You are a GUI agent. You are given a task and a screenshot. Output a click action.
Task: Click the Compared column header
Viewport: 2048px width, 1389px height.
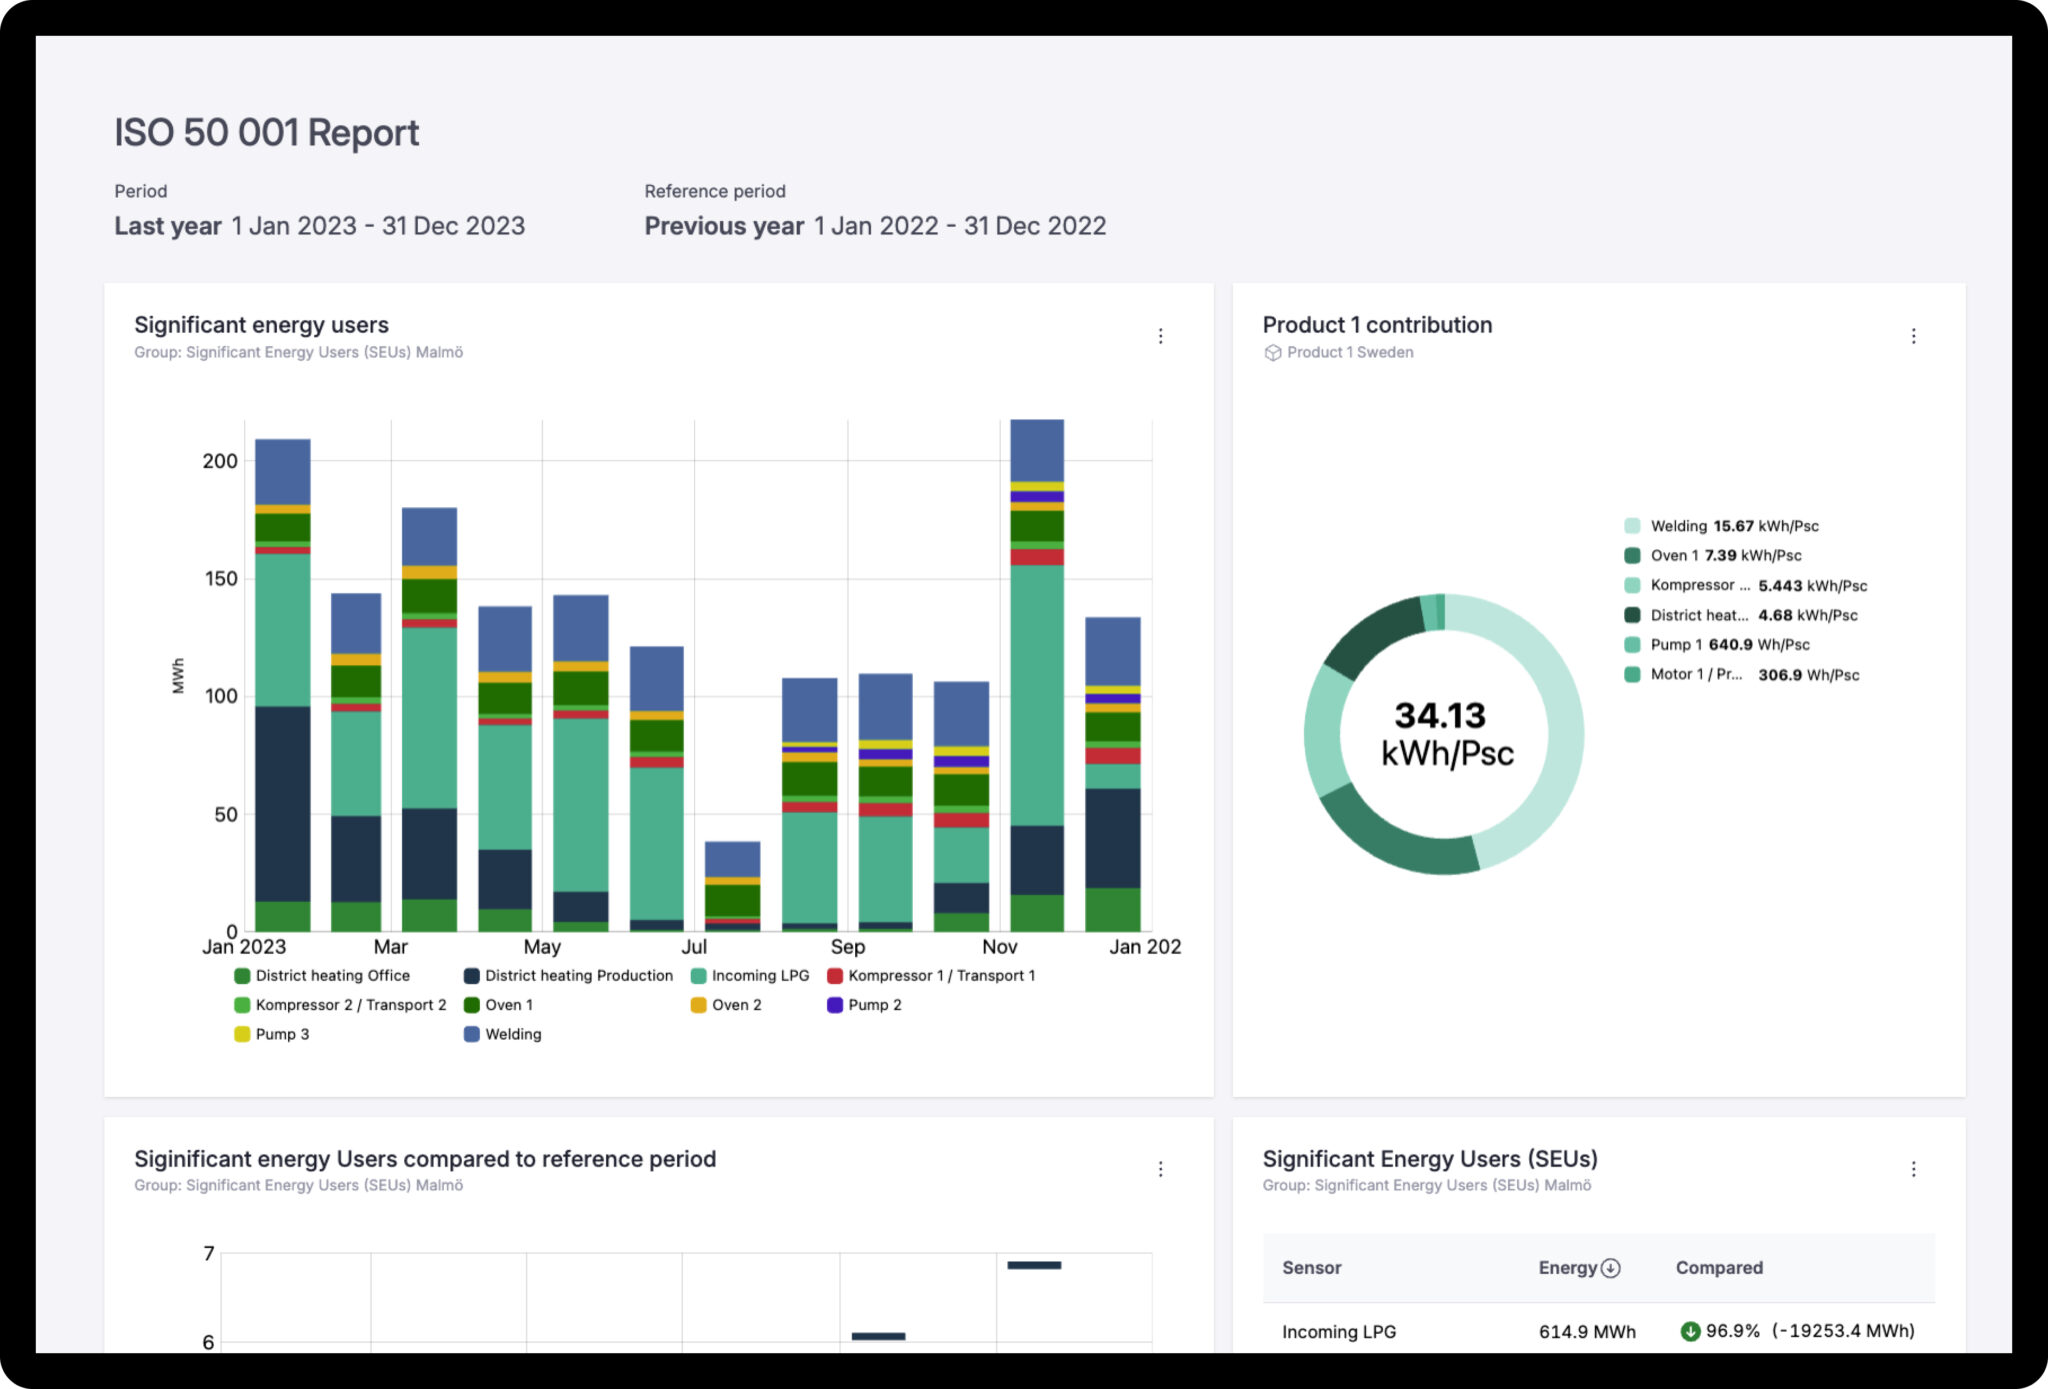(1718, 1268)
